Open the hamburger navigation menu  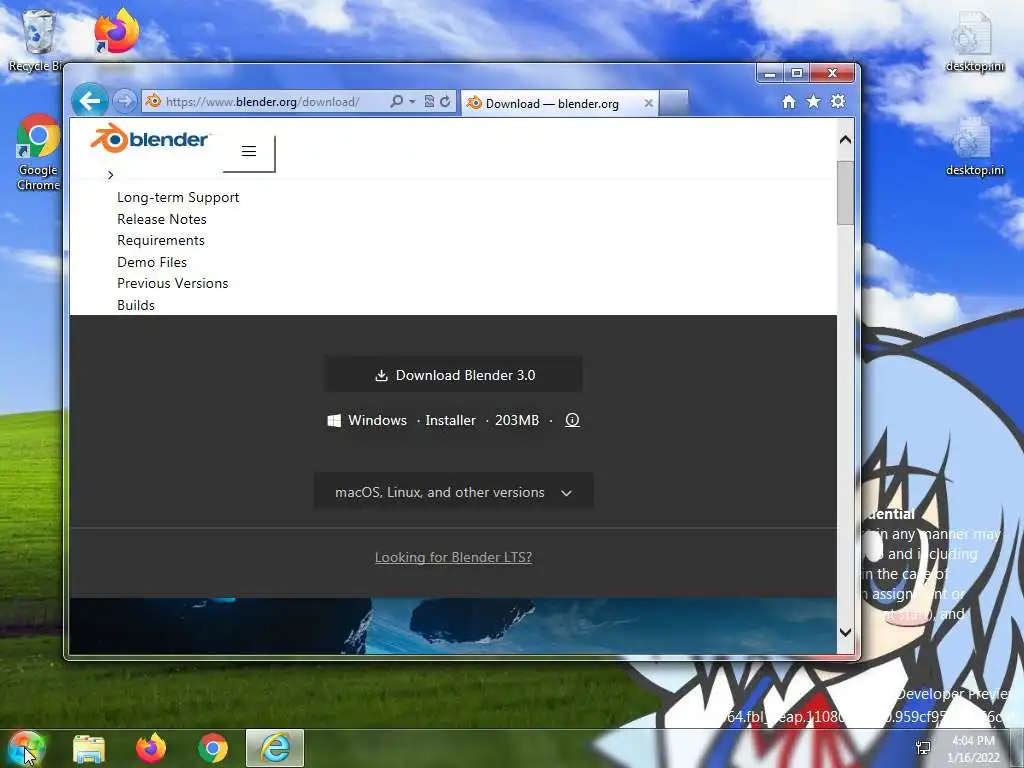coord(249,152)
